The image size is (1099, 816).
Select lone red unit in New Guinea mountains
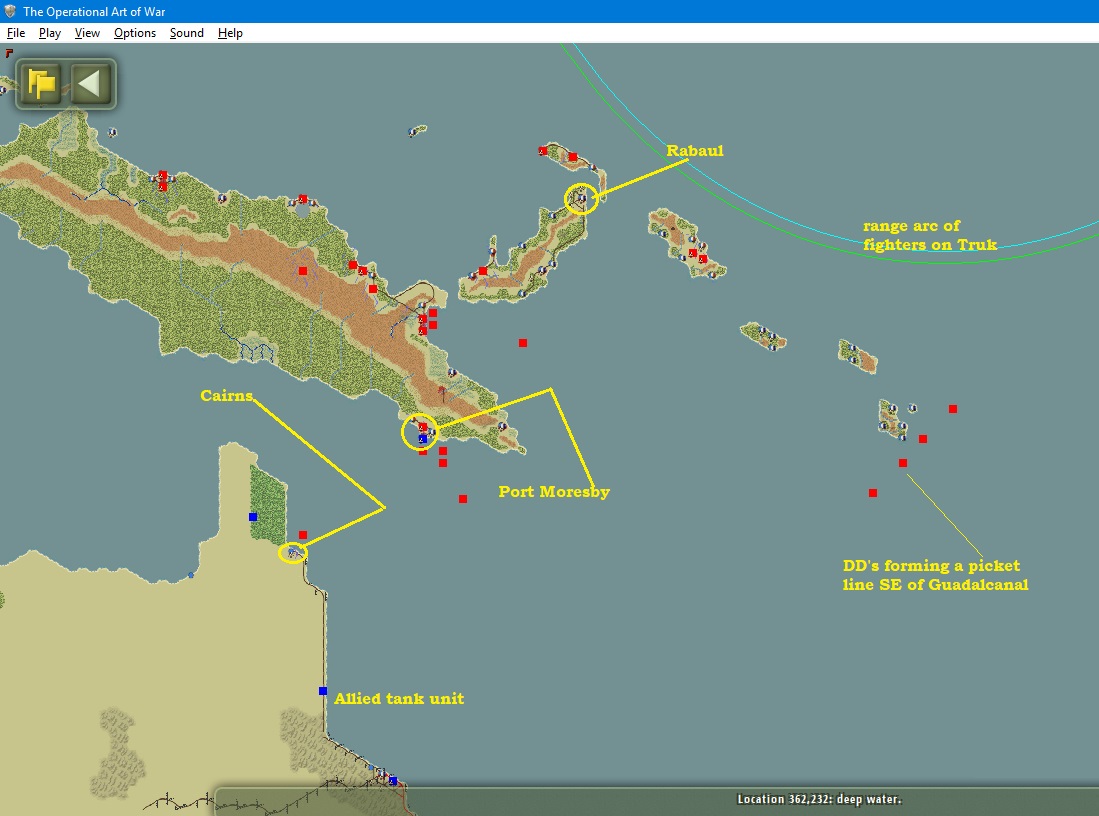click(x=303, y=271)
